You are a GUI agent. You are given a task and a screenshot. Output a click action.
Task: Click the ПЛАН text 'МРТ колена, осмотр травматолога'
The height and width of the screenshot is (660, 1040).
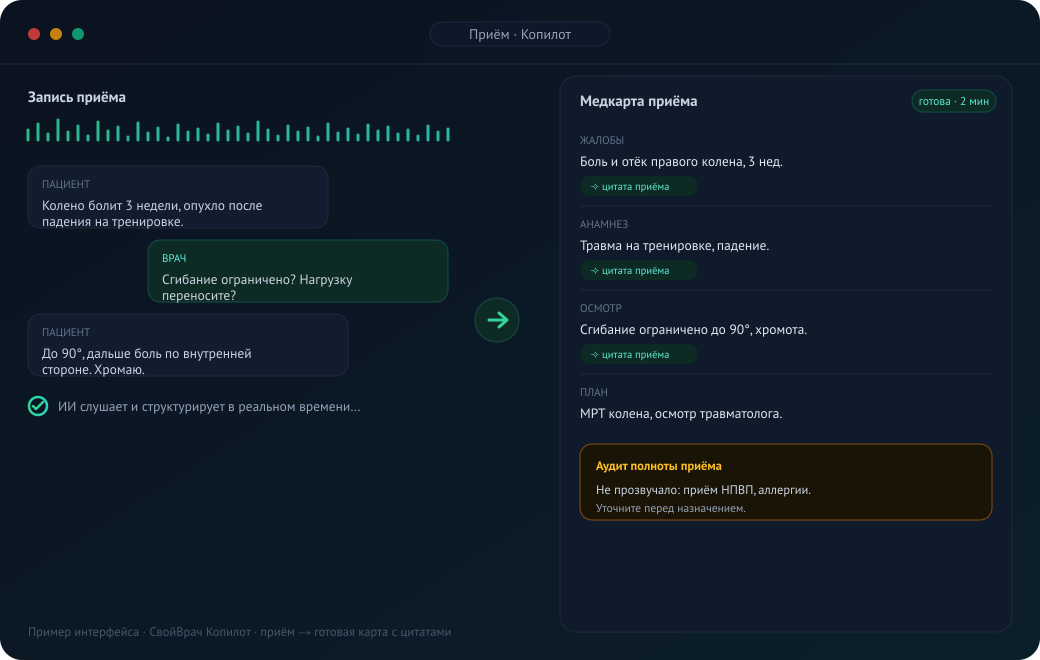click(681, 414)
